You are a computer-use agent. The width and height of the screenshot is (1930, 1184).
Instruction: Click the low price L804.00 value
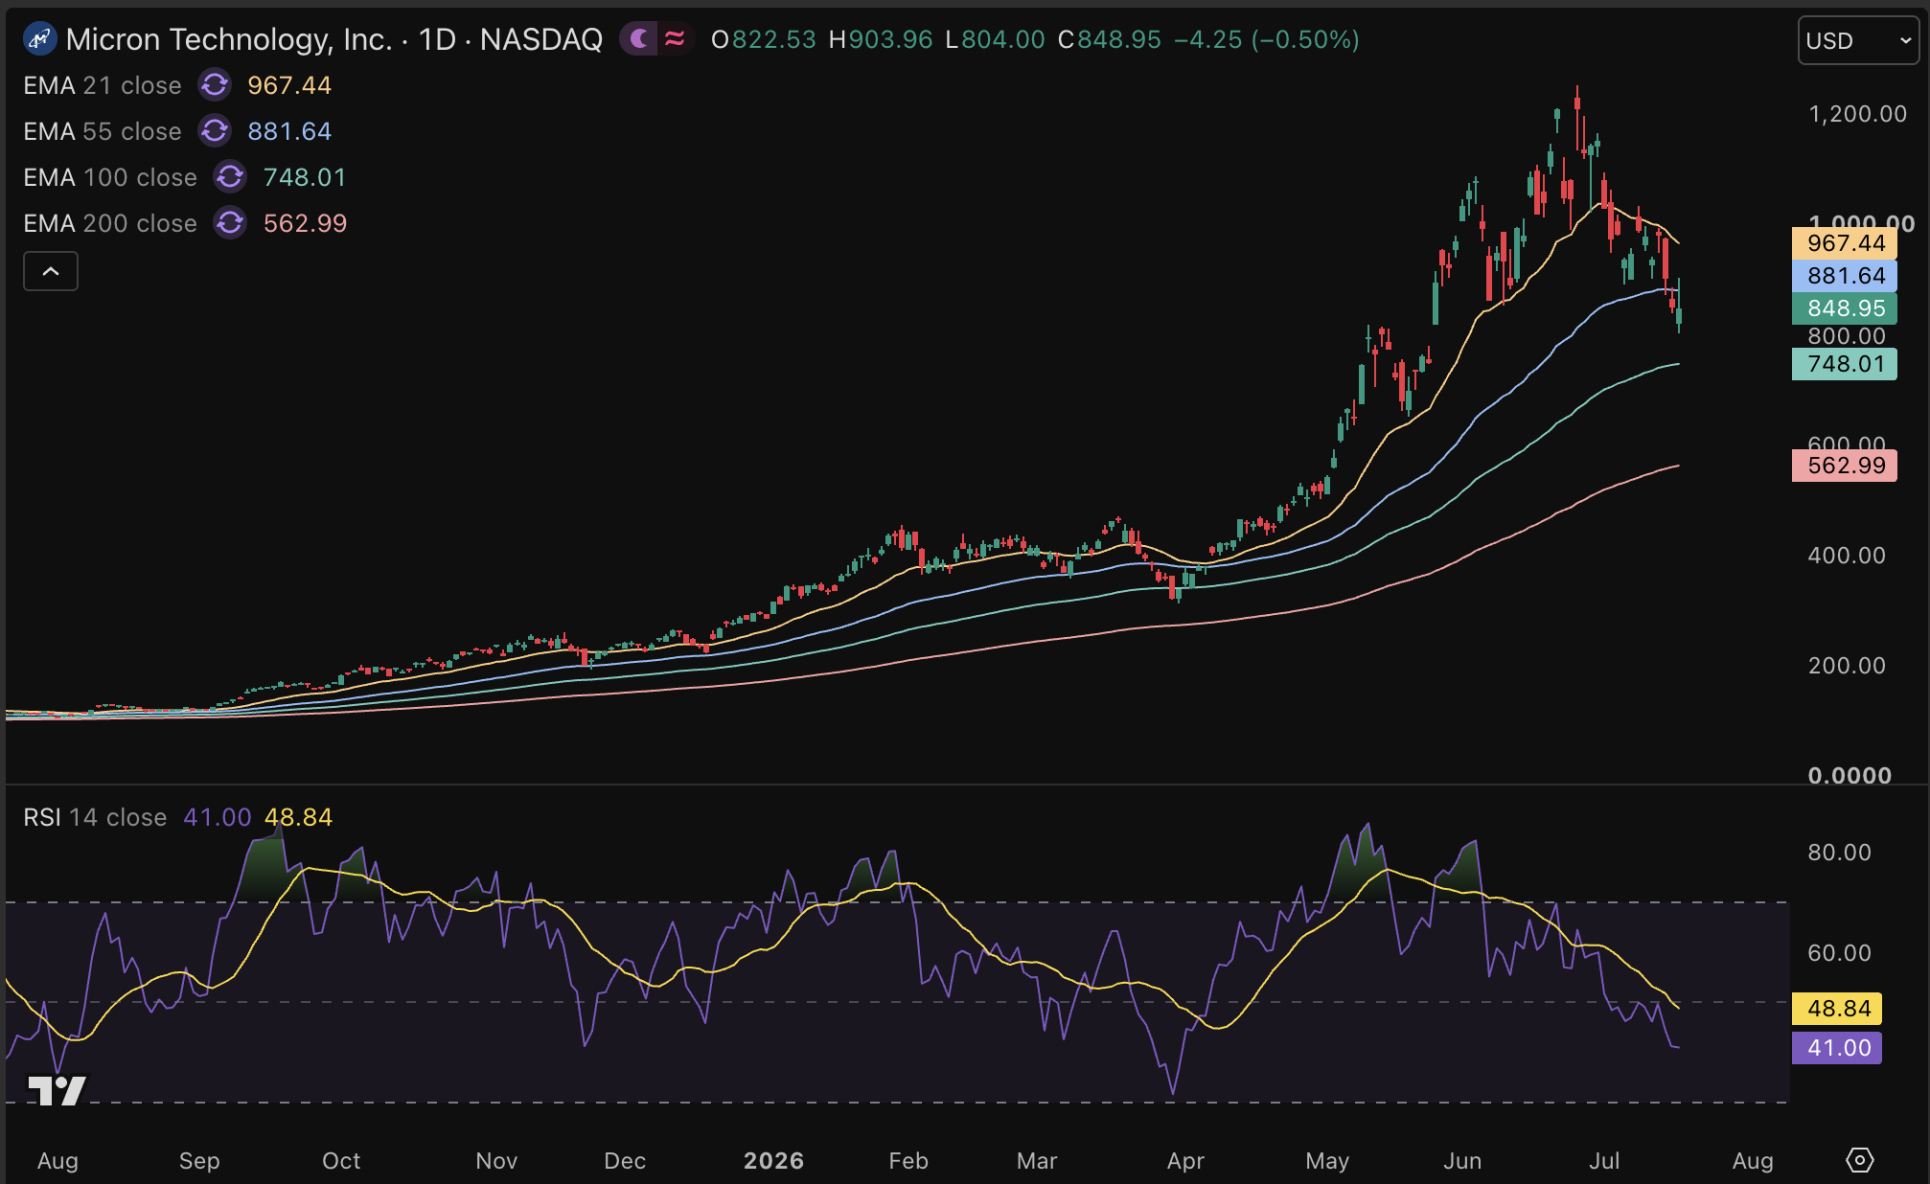coord(995,40)
